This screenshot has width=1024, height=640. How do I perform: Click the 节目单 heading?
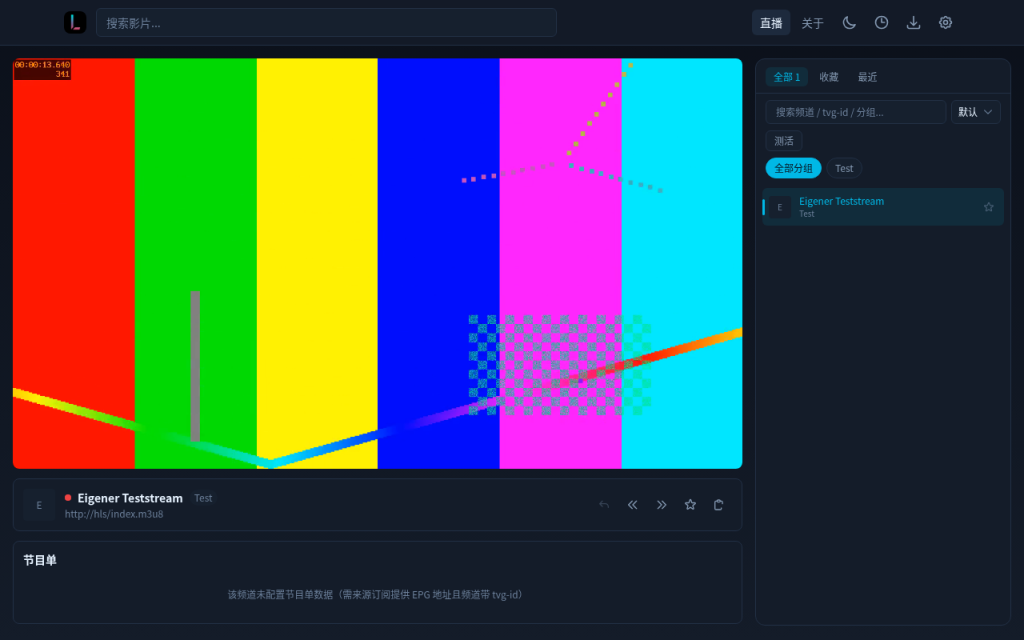click(x=40, y=560)
